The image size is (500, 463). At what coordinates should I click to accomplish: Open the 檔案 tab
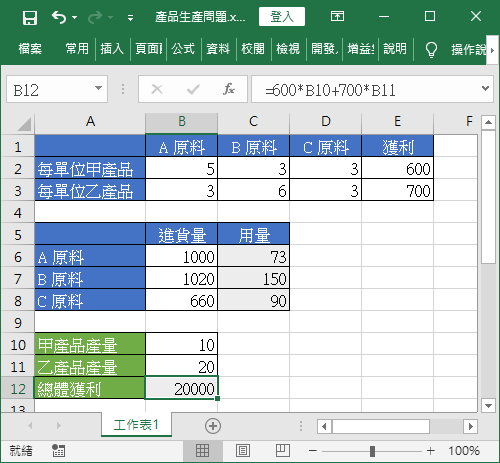click(x=30, y=49)
